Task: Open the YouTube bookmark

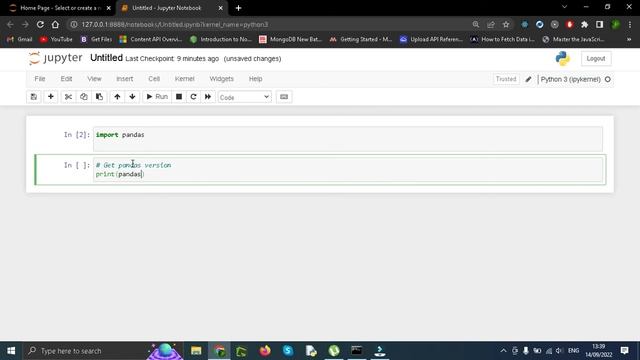Action: [x=56, y=39]
